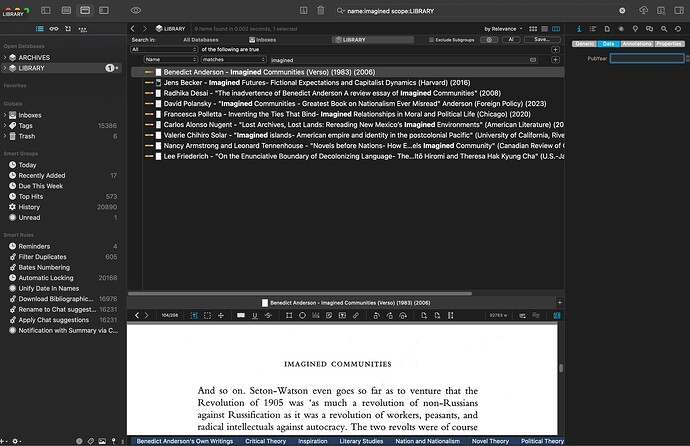Open the by Relevance sort dropdown
Screen dimensions: 690x446
[x=503, y=29]
